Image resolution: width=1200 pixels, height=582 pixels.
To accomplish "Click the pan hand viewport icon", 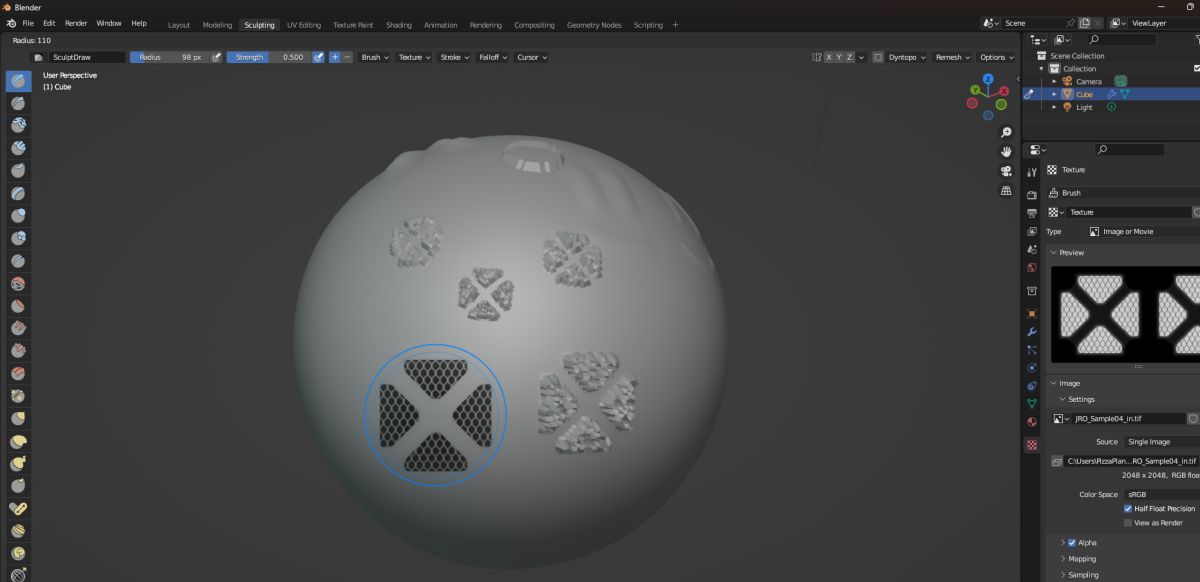I will (1006, 151).
